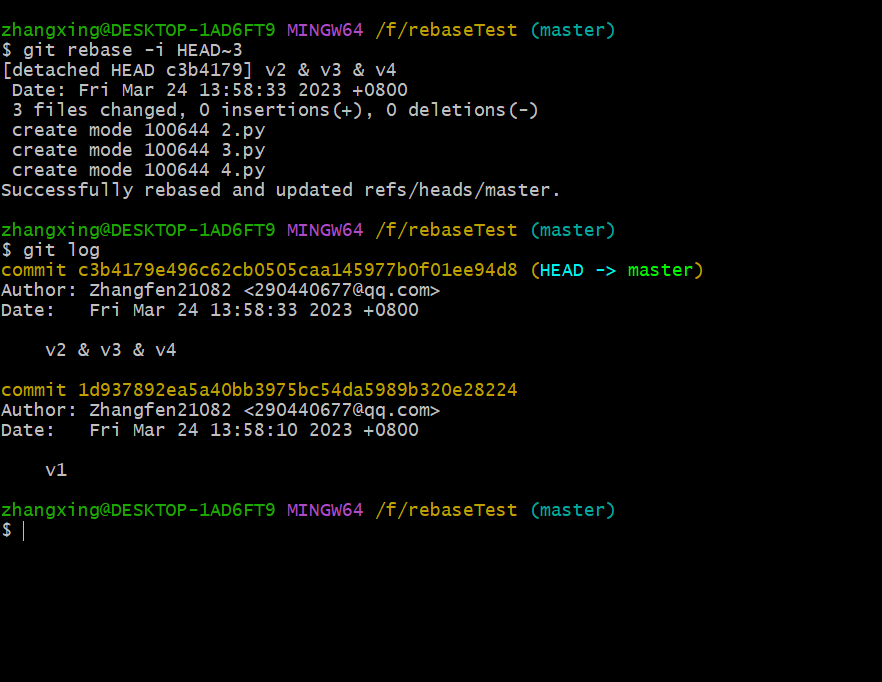Click commit hash c3b4179e496c62cb0505caa145977b0f01ee94d8
Screen dimensions: 882x682
[x=298, y=270]
